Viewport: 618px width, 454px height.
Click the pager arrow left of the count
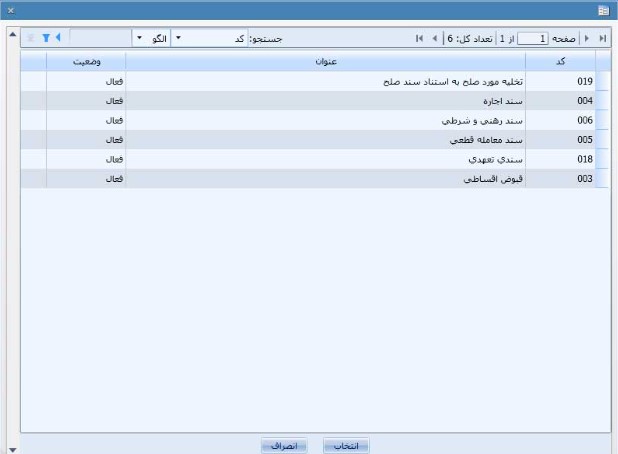(x=433, y=38)
